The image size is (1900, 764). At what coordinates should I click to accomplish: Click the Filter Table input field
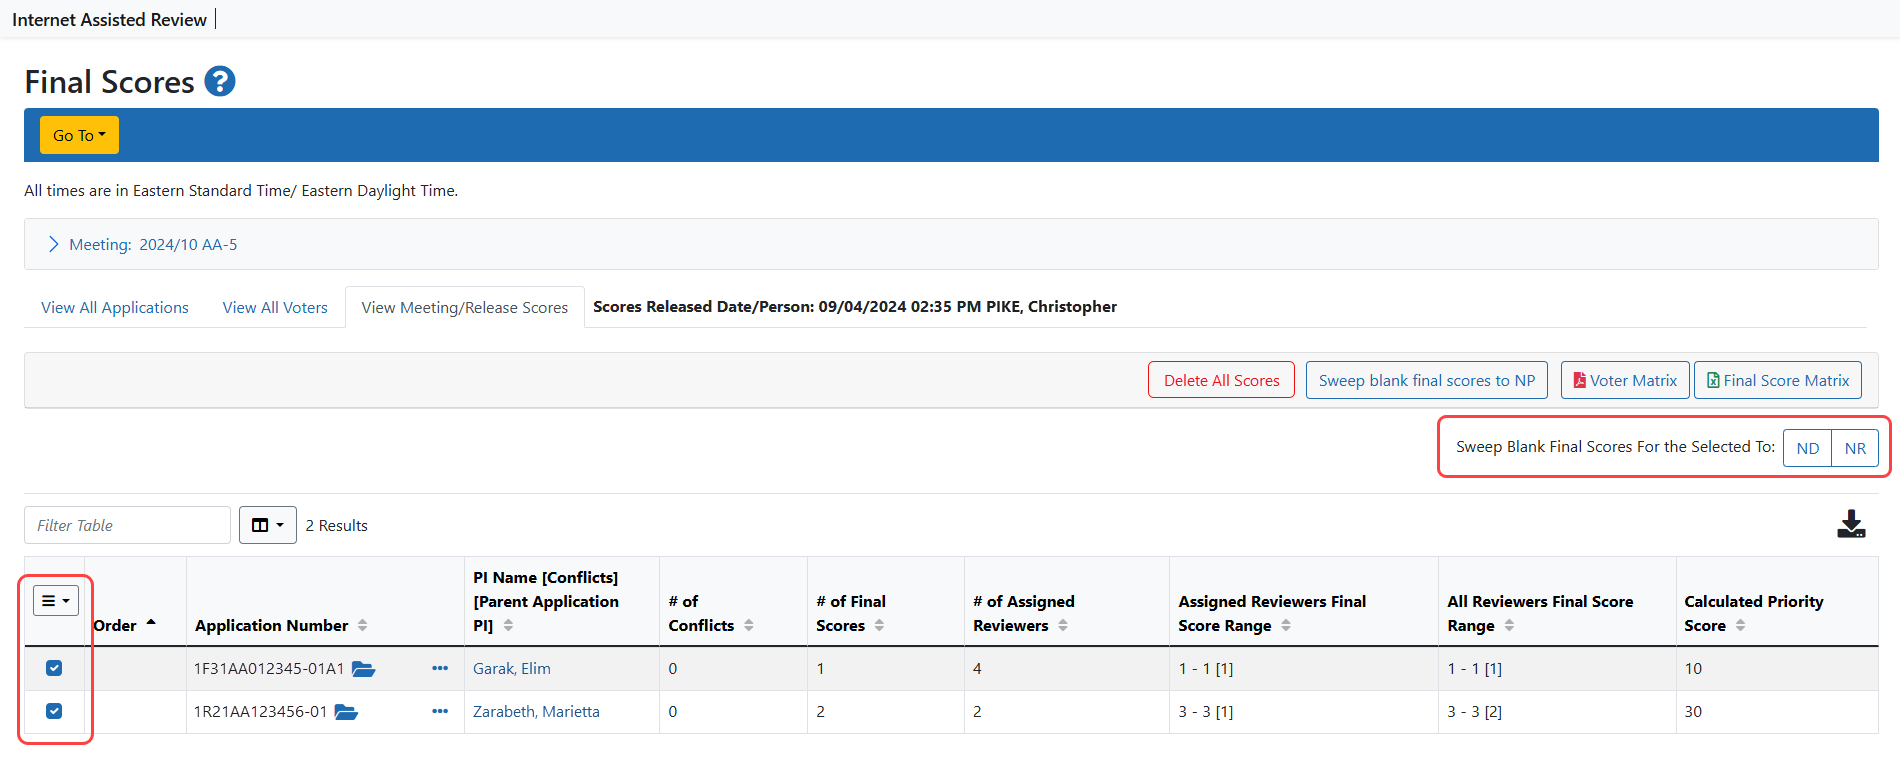[x=127, y=525]
